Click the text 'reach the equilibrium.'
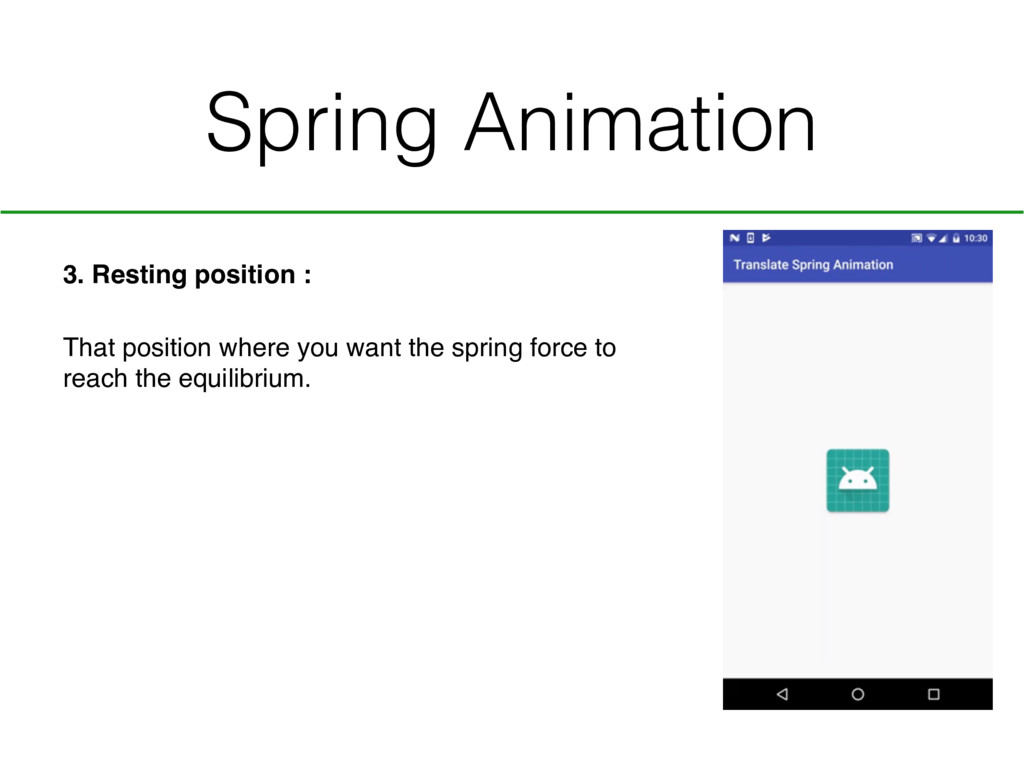The width and height of the screenshot is (1024, 768). [187, 379]
